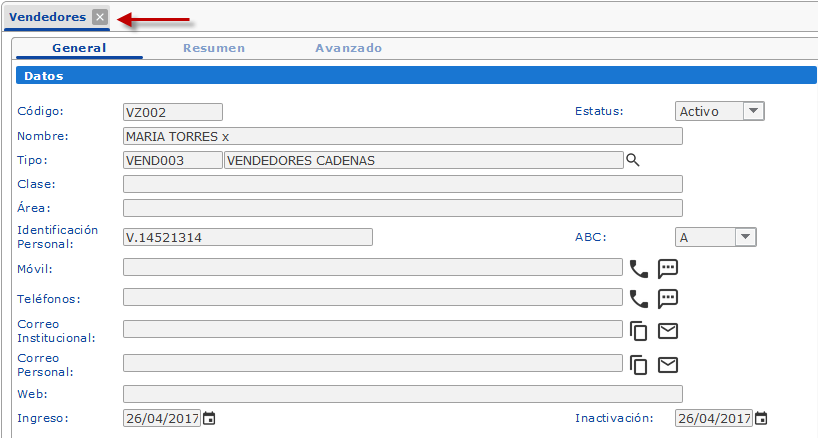The height and width of the screenshot is (438, 818).
Task: Click the magnifier search icon beside Tipo
Action: click(632, 160)
